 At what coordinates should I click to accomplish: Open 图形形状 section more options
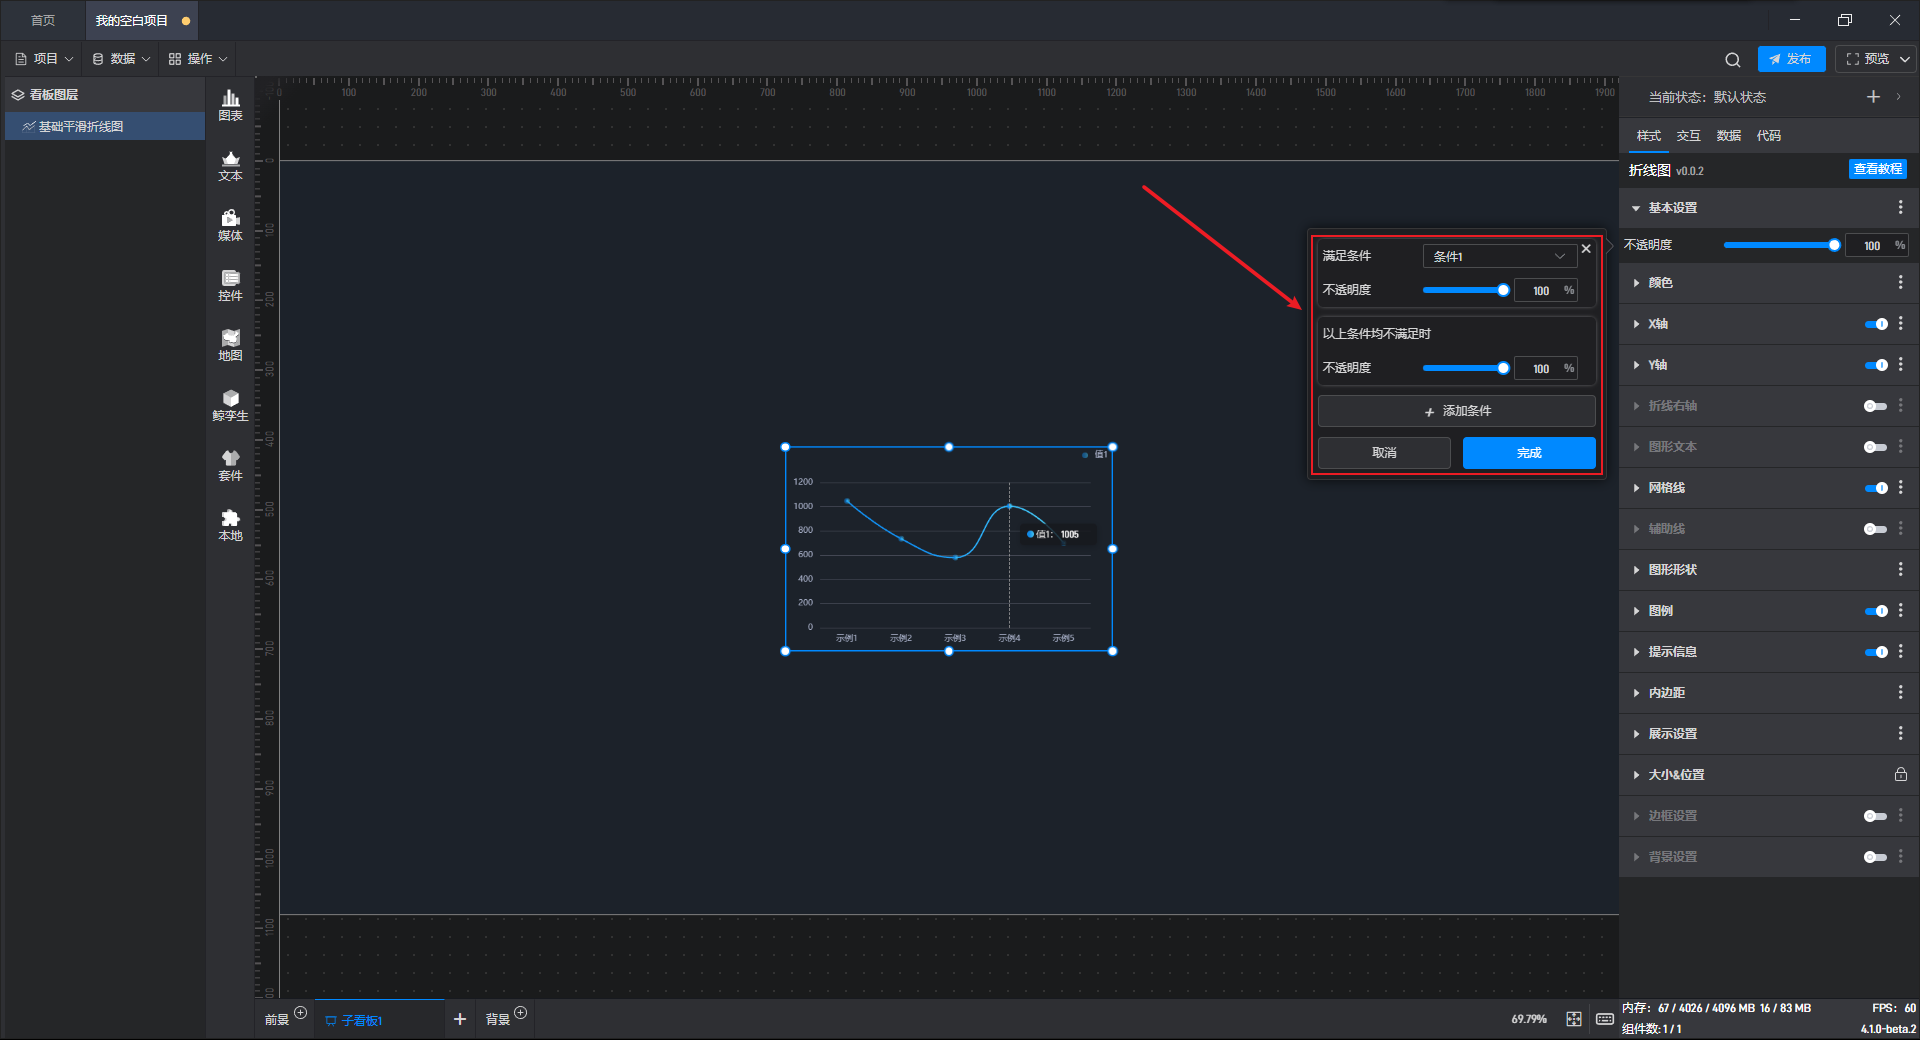(1901, 569)
